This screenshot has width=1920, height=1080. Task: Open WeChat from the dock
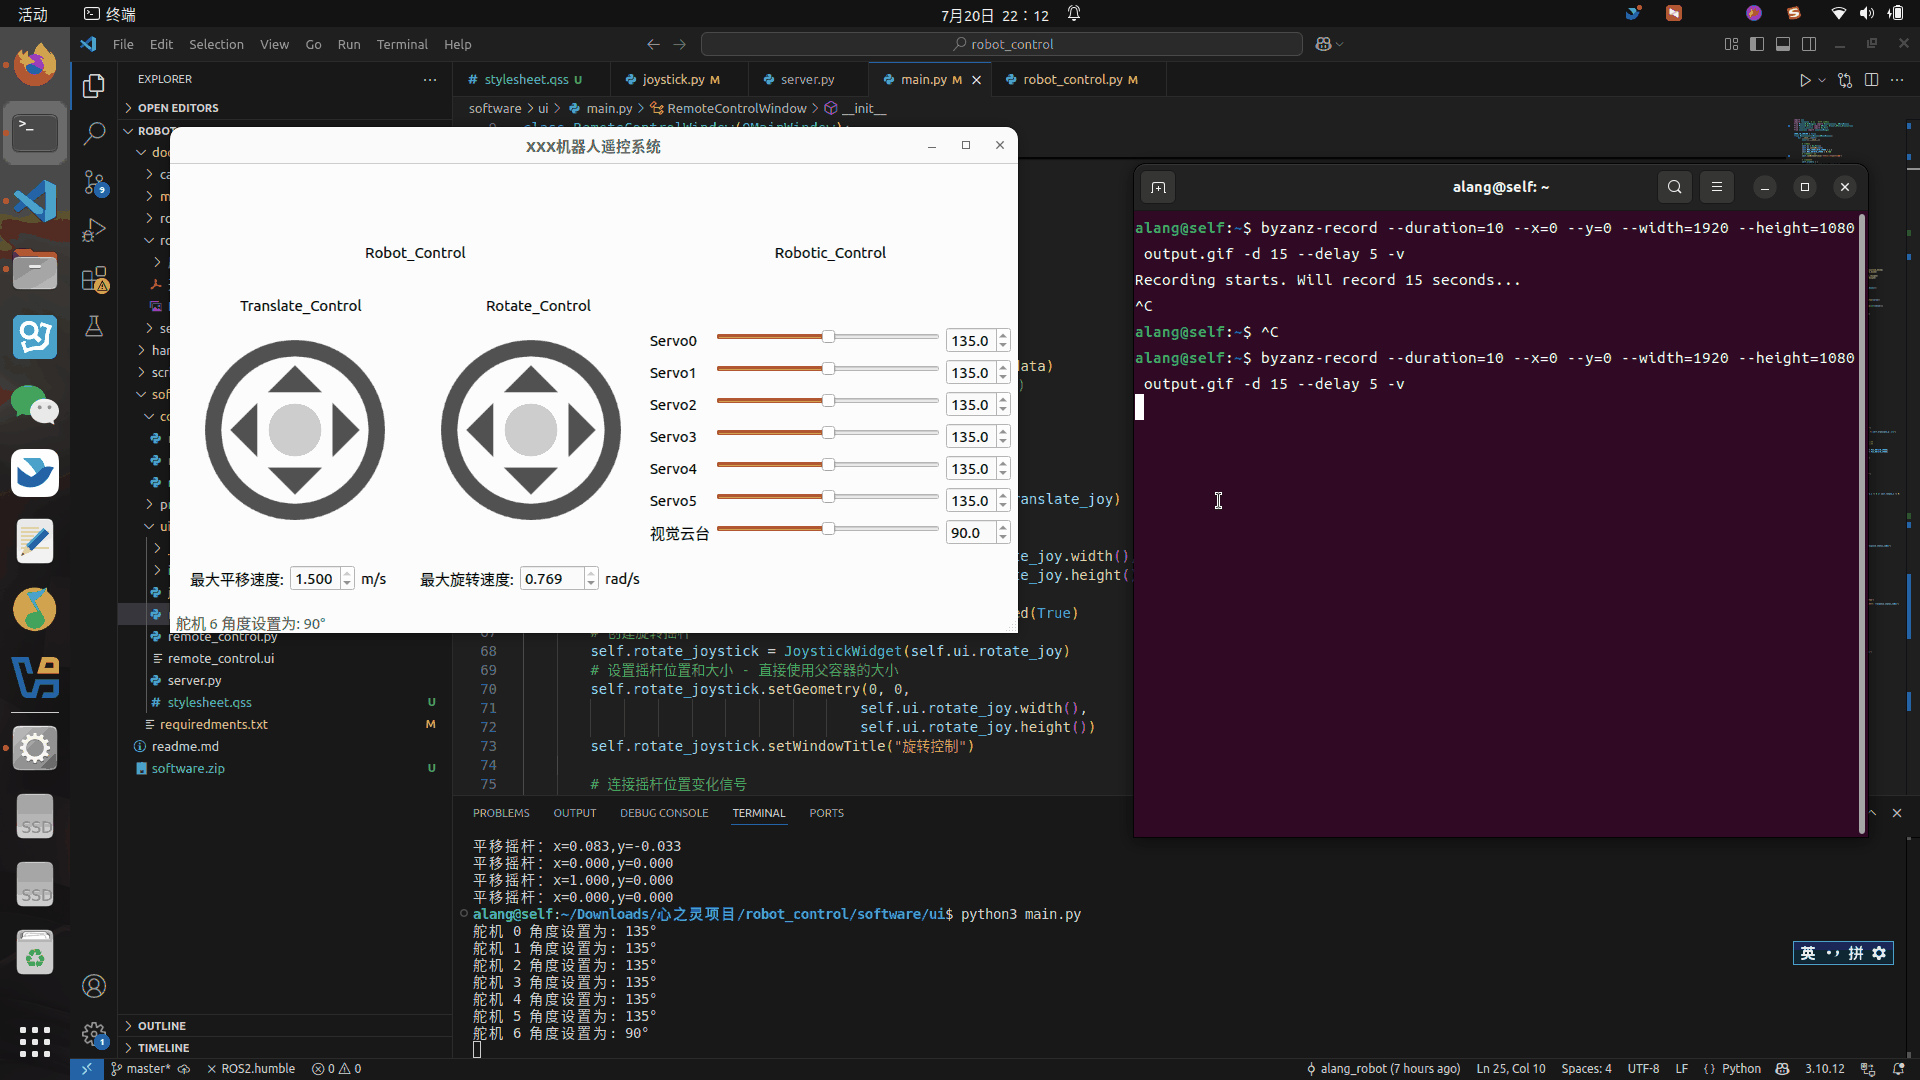[35, 405]
